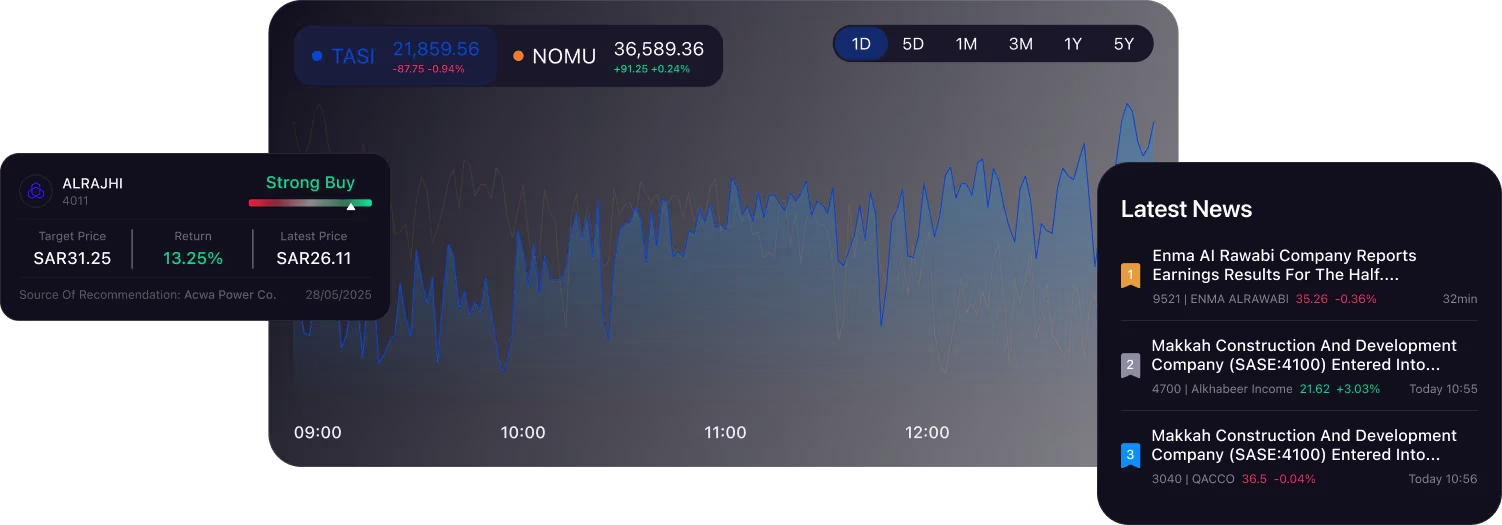The height and width of the screenshot is (525, 1502).
Task: Click the orange number 1 bookmark icon
Action: click(1130, 274)
